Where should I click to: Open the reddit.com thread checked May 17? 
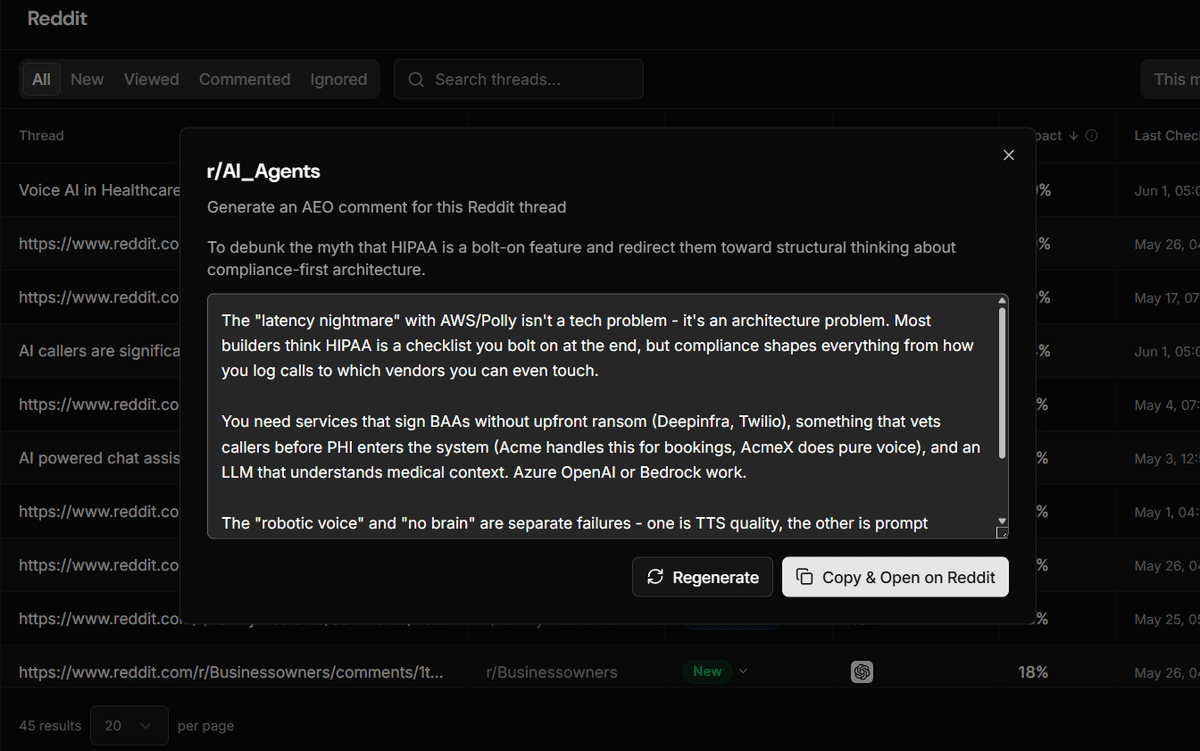coord(99,298)
